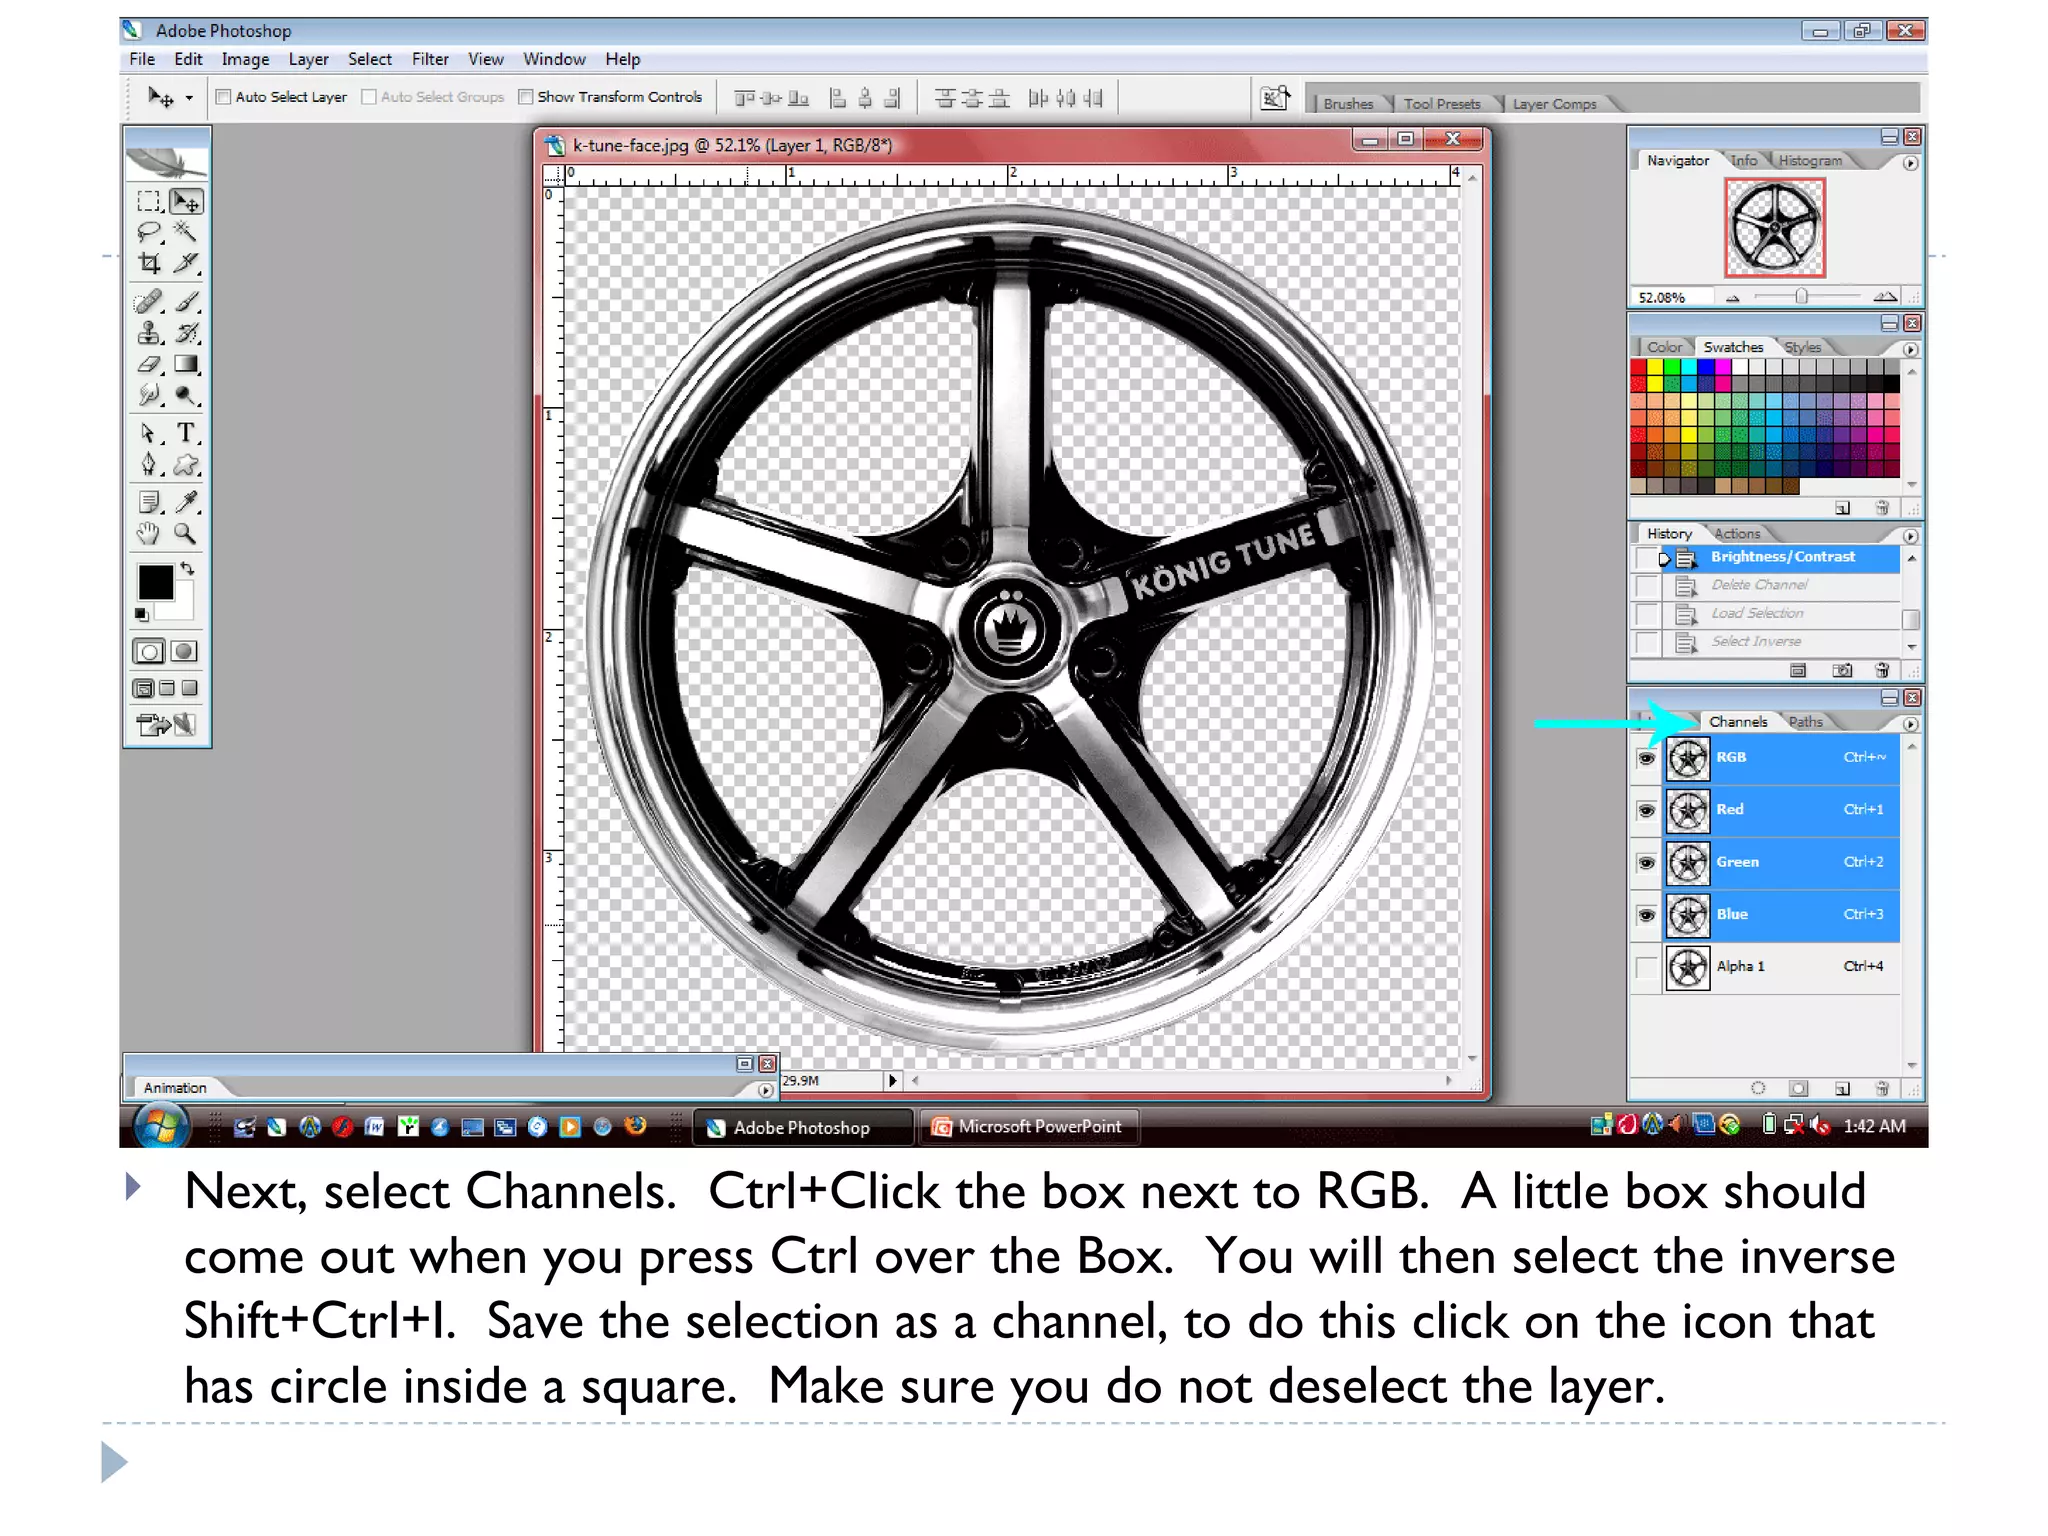Screen dimensions: 2048x1536
Task: Open Brushes palette well tab
Action: [x=1347, y=104]
